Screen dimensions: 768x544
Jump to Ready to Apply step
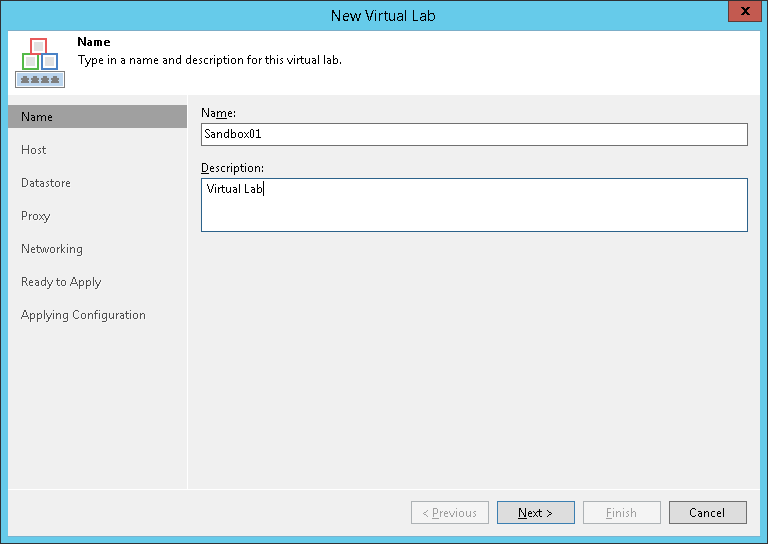61,282
